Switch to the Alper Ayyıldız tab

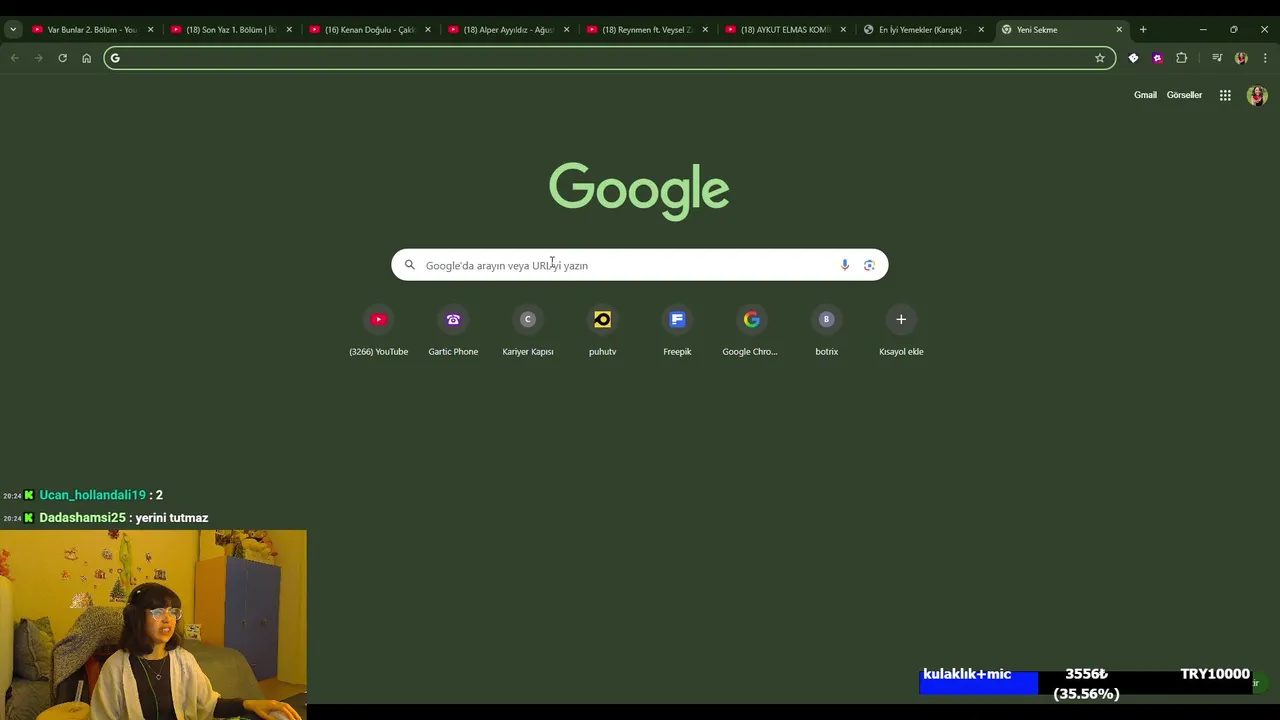(508, 30)
